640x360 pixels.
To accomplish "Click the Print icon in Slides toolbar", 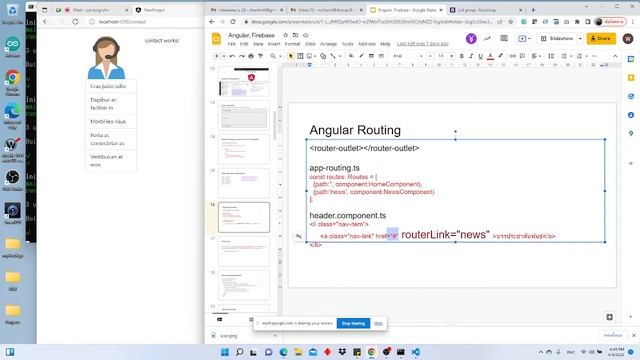I will click(251, 56).
